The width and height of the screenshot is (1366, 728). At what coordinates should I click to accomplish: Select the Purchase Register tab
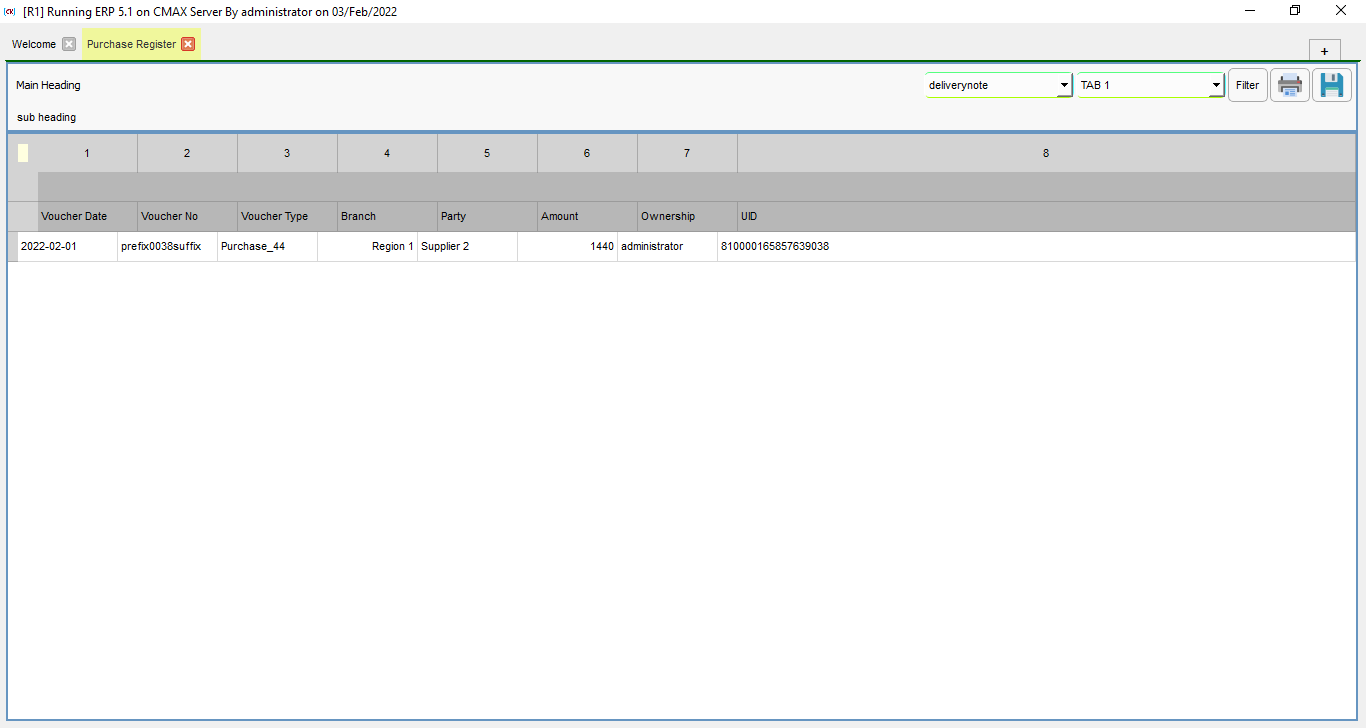(131, 44)
